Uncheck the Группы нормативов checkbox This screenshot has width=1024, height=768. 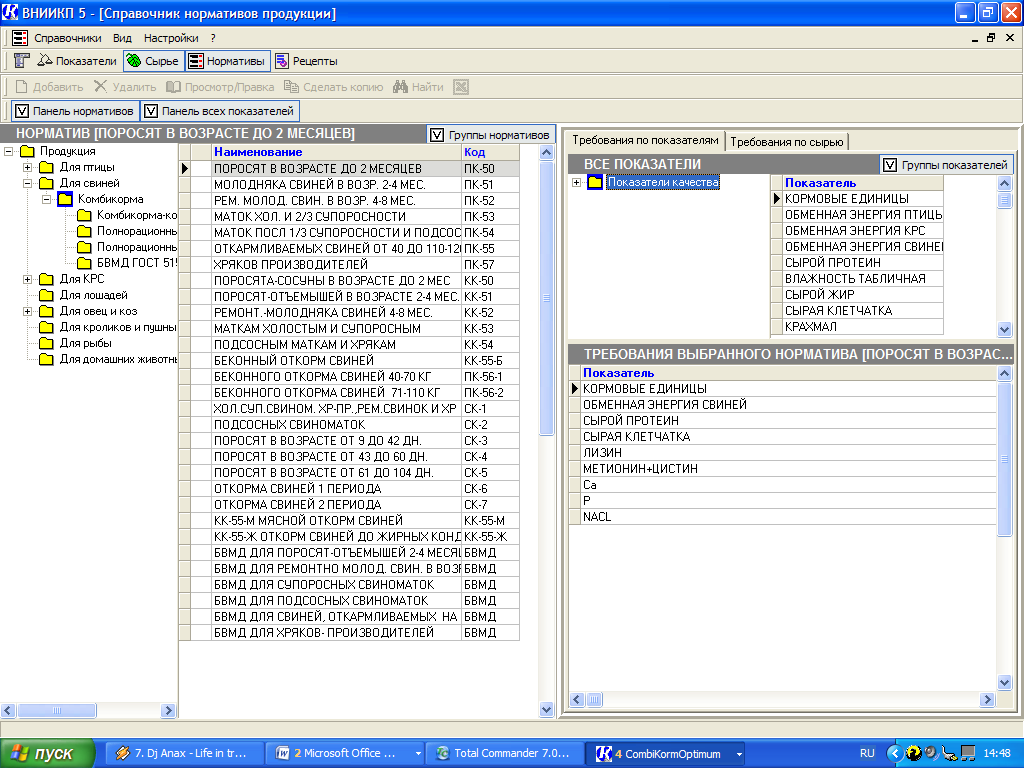[436, 134]
